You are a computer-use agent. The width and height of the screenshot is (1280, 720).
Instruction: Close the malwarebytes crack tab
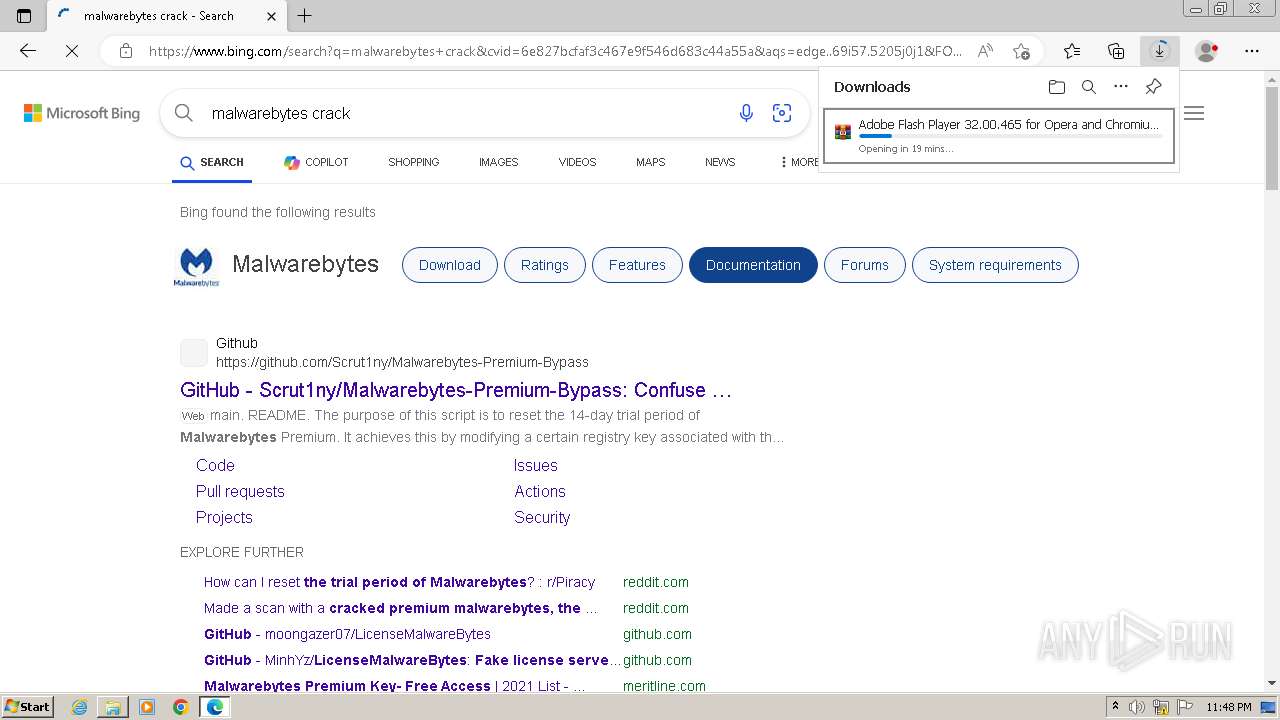(x=271, y=16)
